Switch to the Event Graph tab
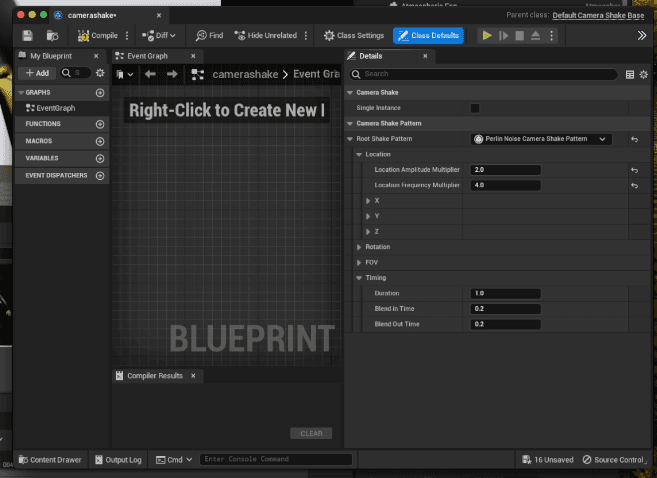The height and width of the screenshot is (478, 657). (x=147, y=56)
